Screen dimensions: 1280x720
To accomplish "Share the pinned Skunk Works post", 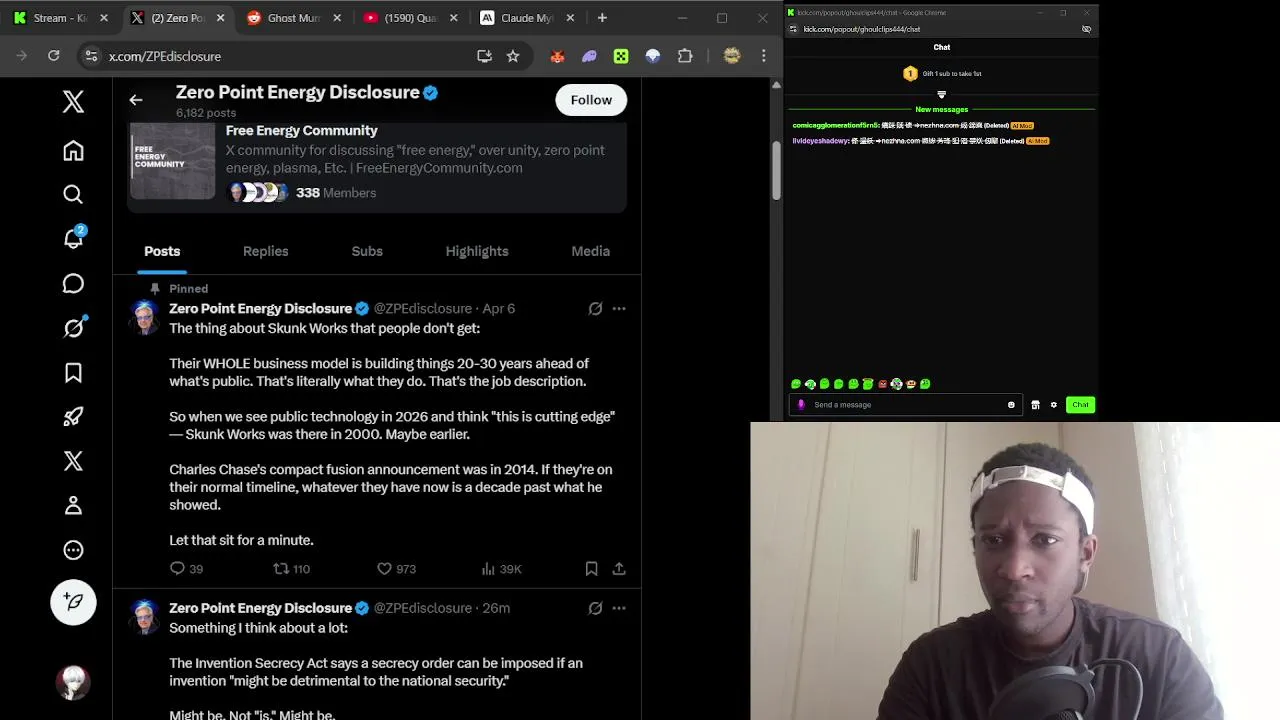I will click(x=619, y=569).
